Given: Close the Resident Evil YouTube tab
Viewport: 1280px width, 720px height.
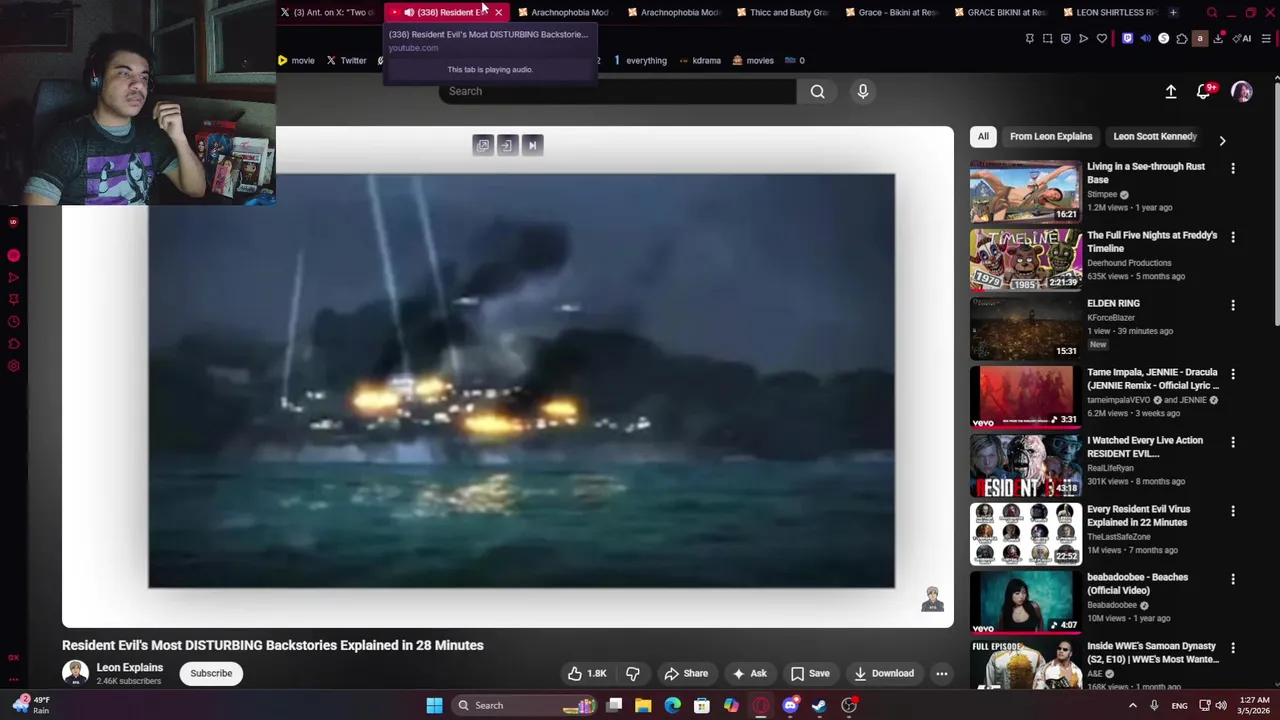Looking at the screenshot, I should 498,12.
